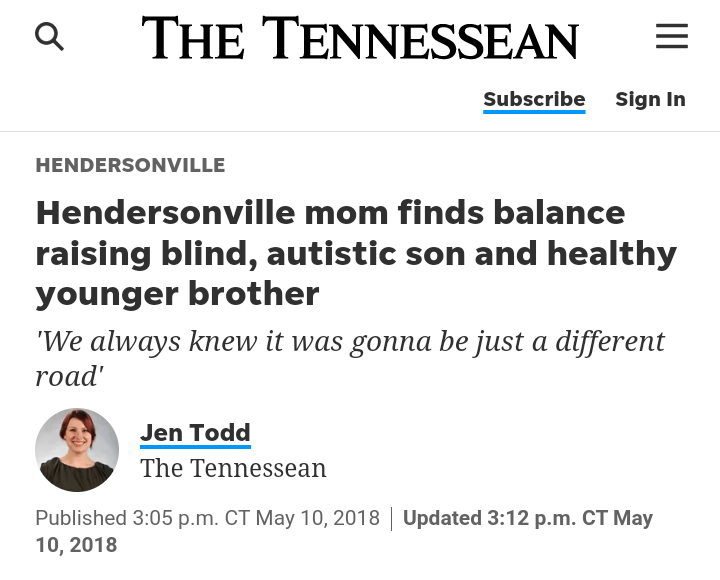Open the hamburger navigation menu
The width and height of the screenshot is (720, 580).
[671, 37]
